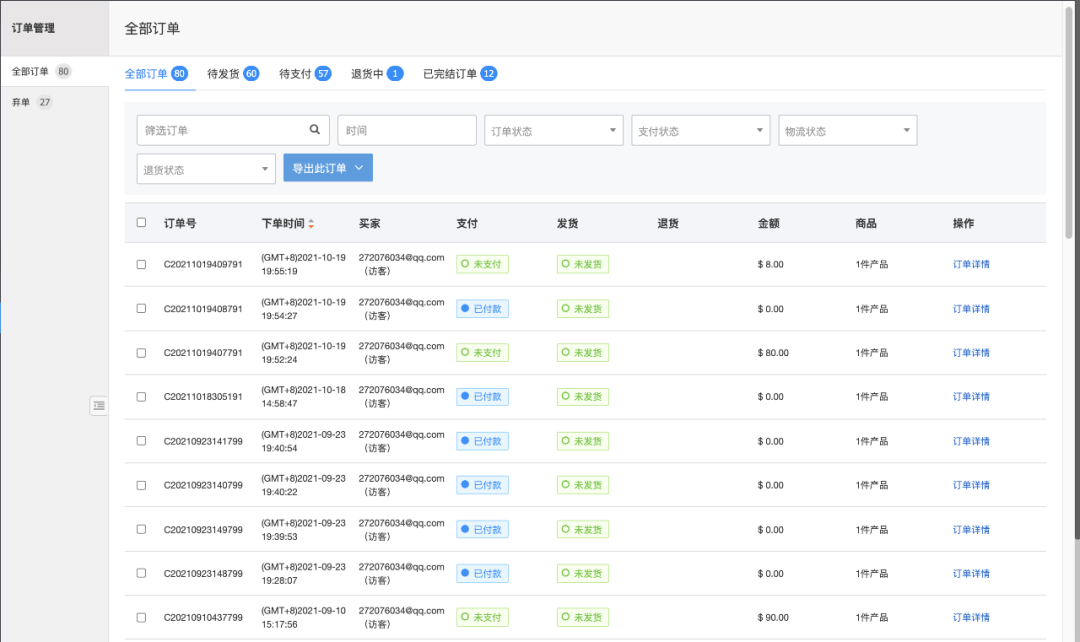Tick the select-all checkbox in table header
The height and width of the screenshot is (642, 1080).
(x=141, y=222)
